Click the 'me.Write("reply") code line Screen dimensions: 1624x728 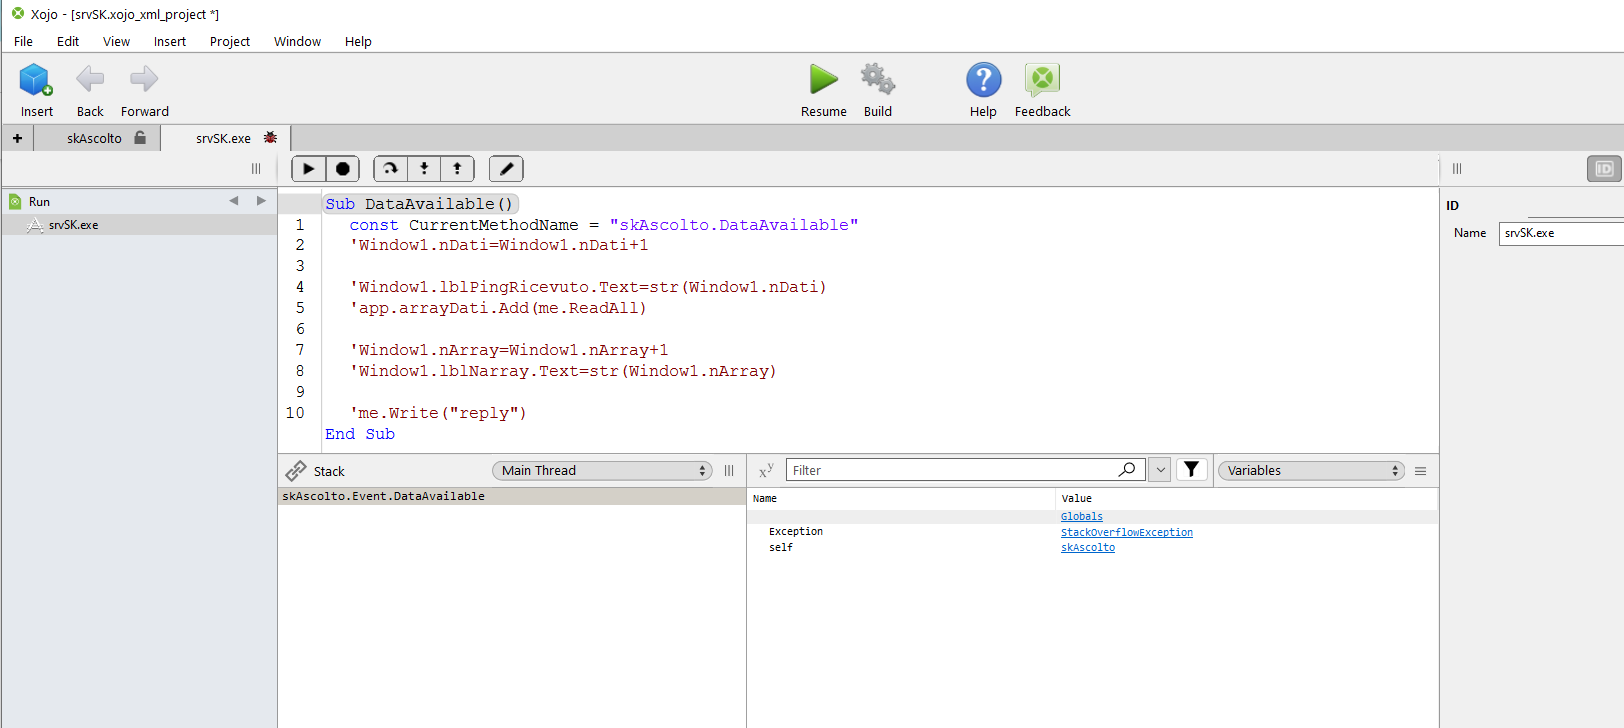coord(438,413)
